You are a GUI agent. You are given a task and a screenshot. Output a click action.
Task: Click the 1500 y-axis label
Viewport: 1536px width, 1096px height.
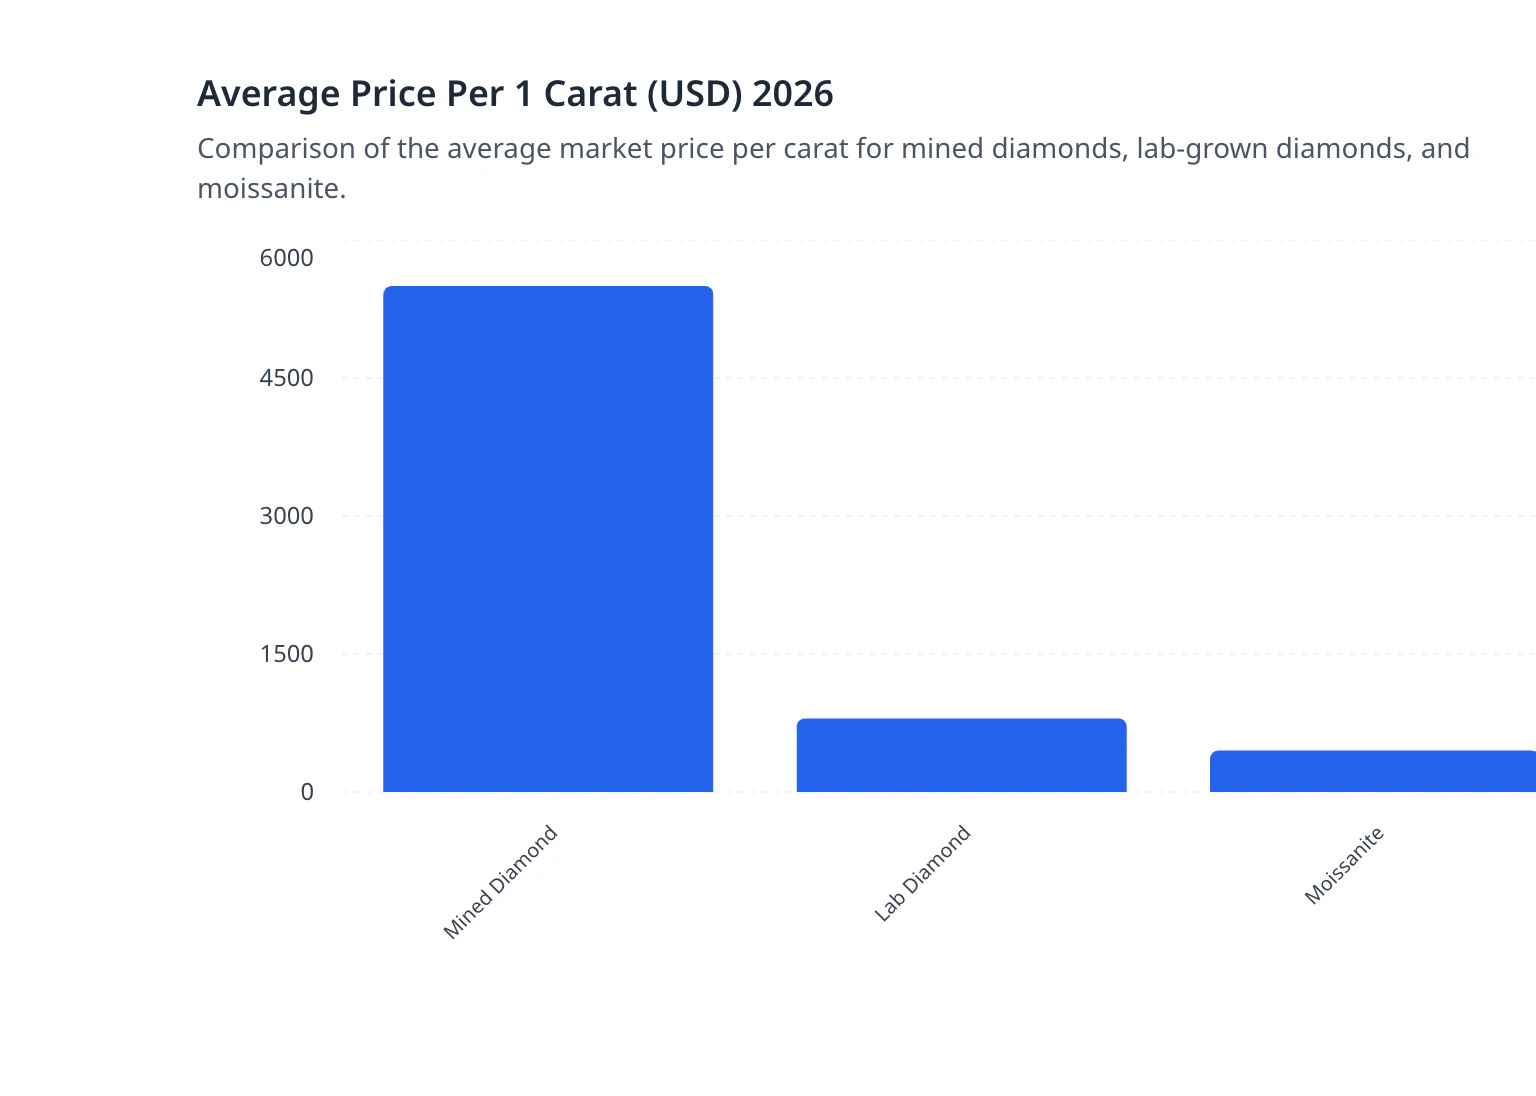pyautogui.click(x=284, y=654)
